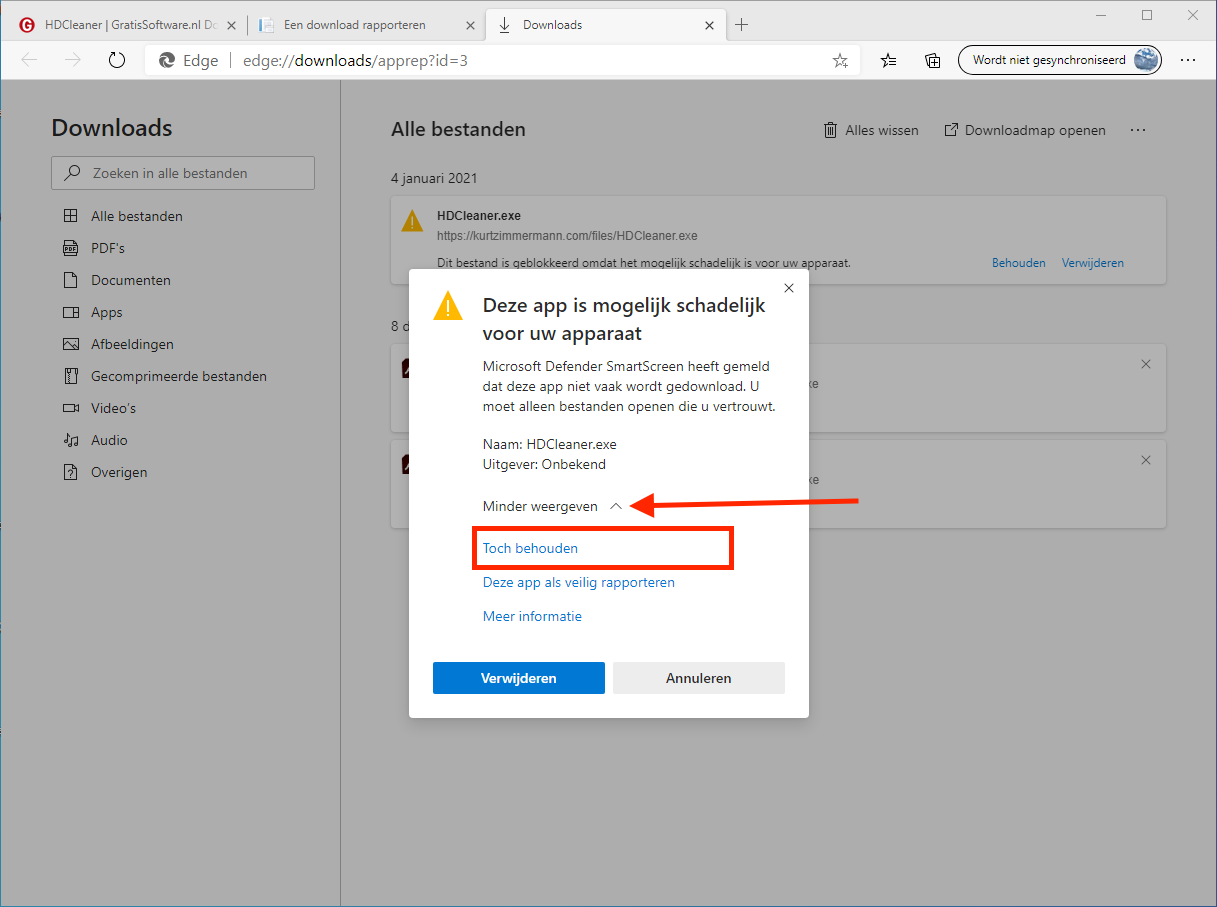Click the Alles wissen trash button
This screenshot has height=907, width=1217.
pyautogui.click(x=870, y=130)
